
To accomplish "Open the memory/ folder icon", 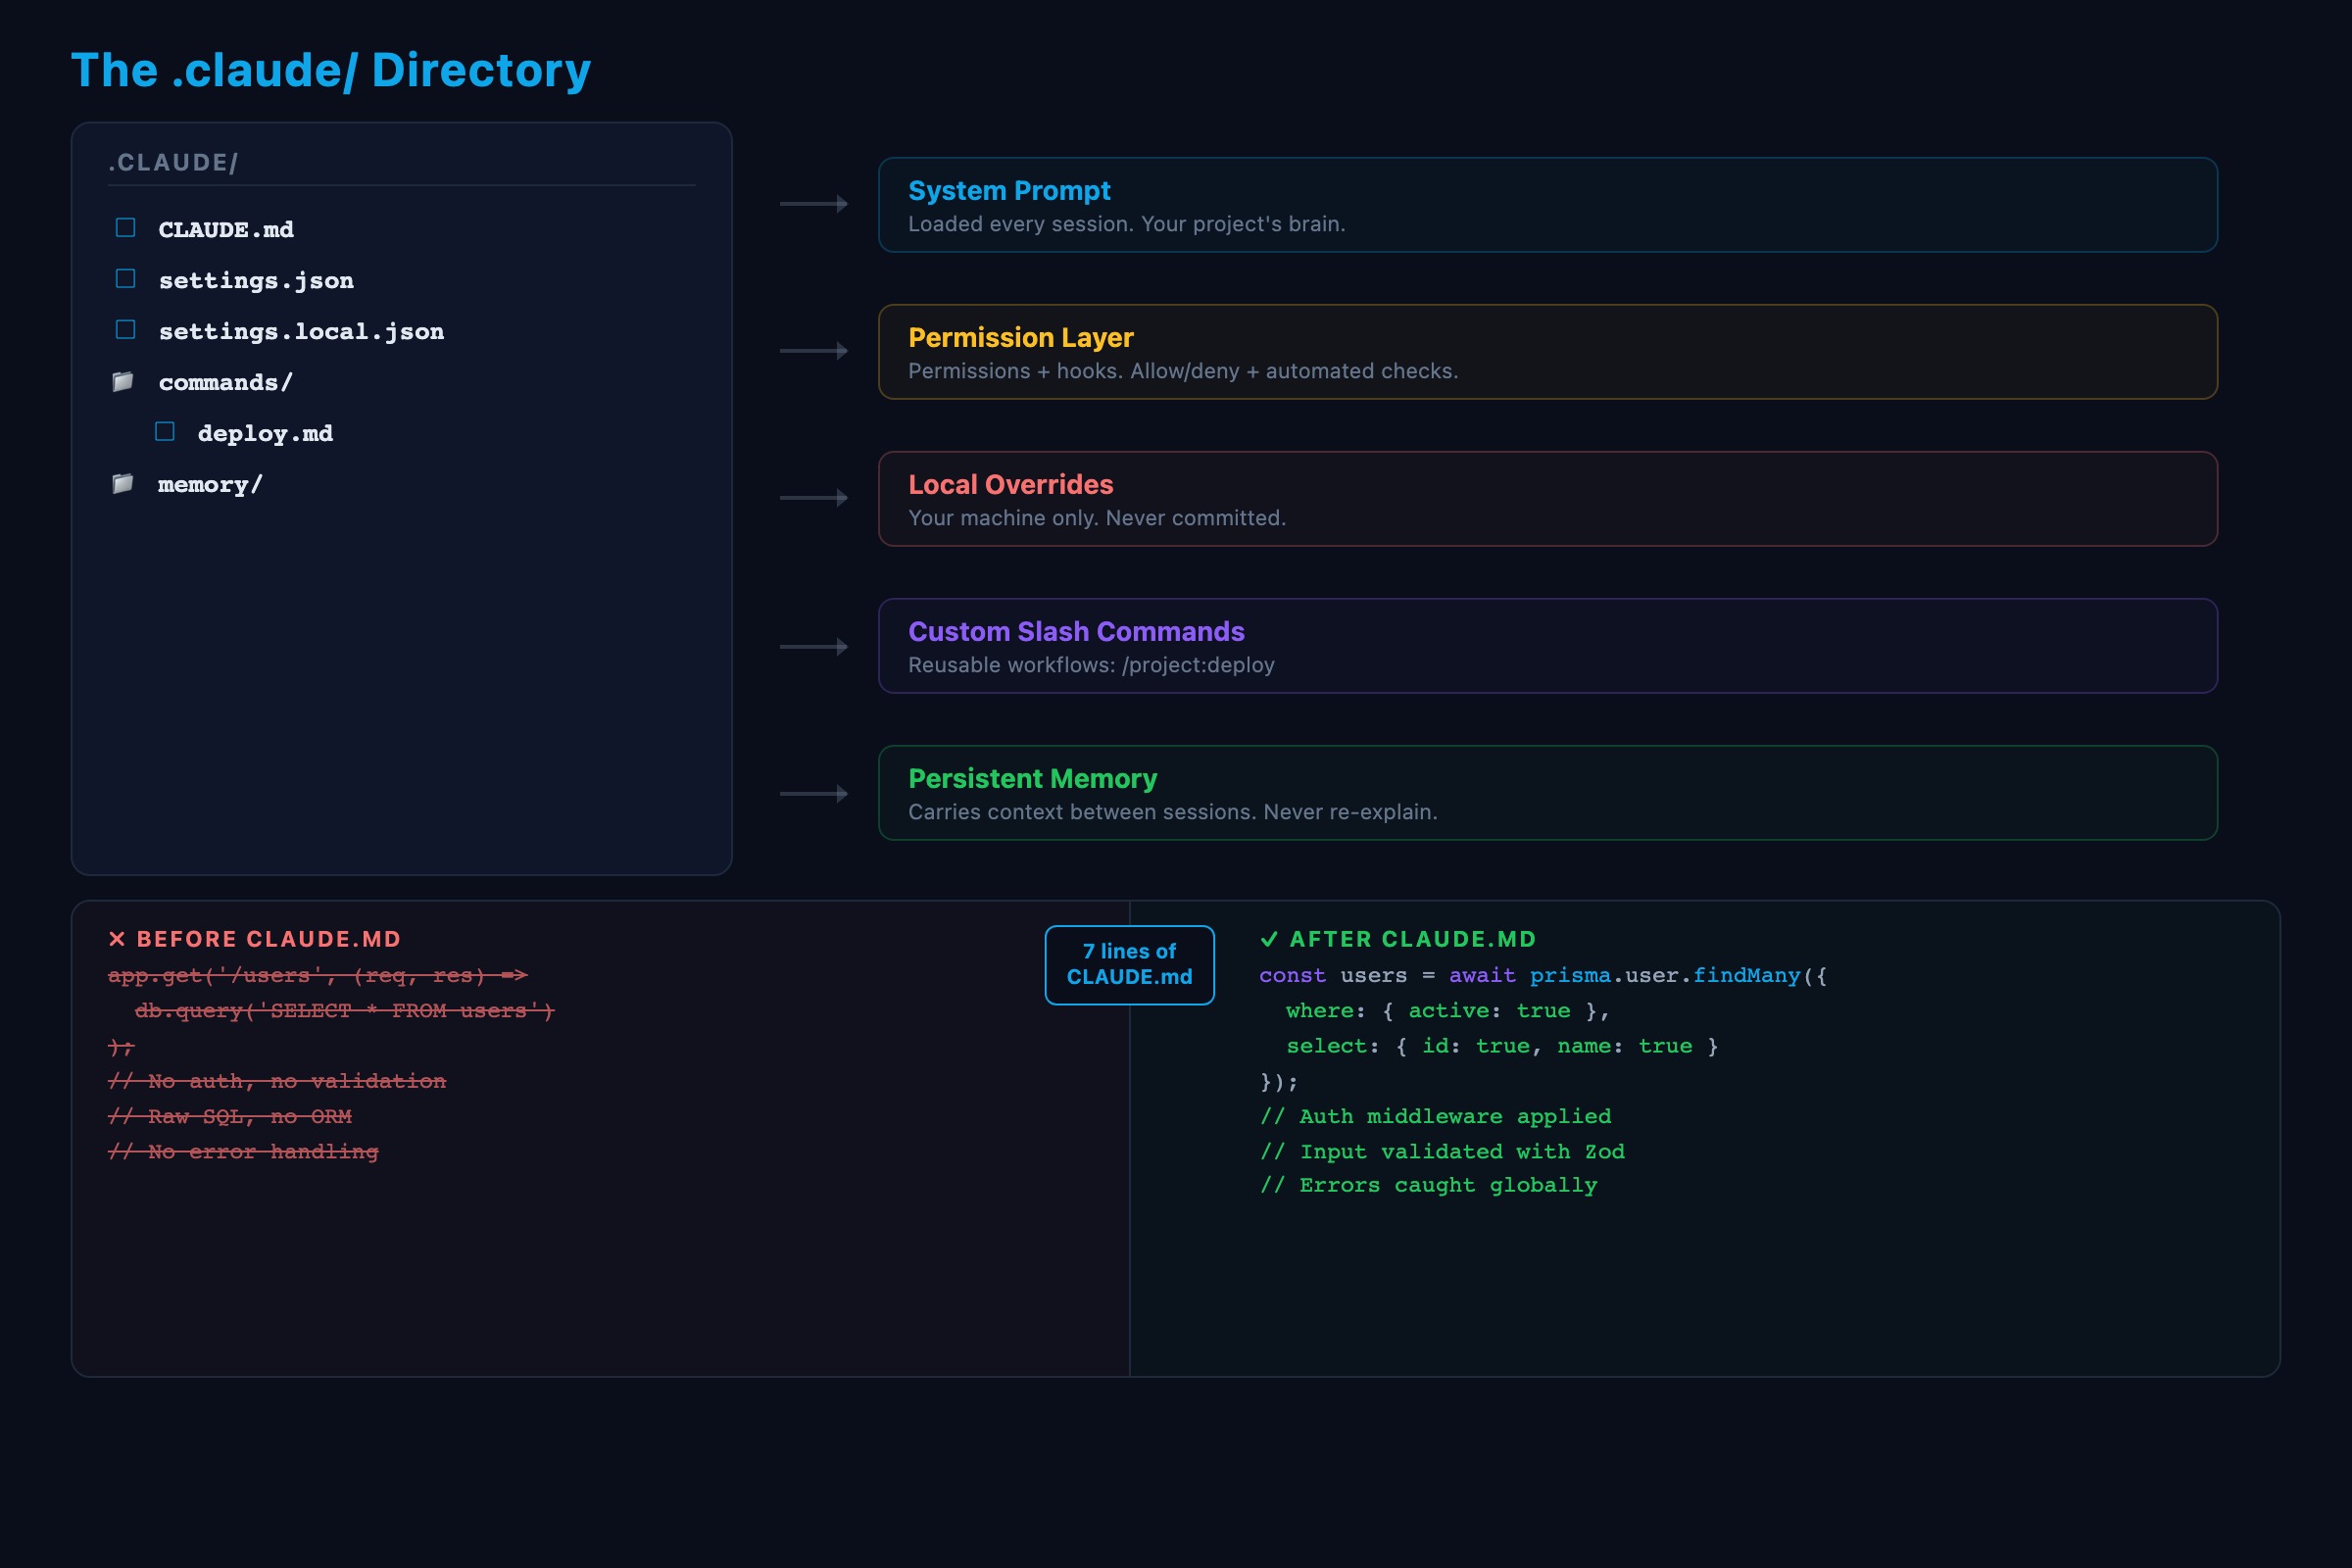I will click(x=125, y=483).
